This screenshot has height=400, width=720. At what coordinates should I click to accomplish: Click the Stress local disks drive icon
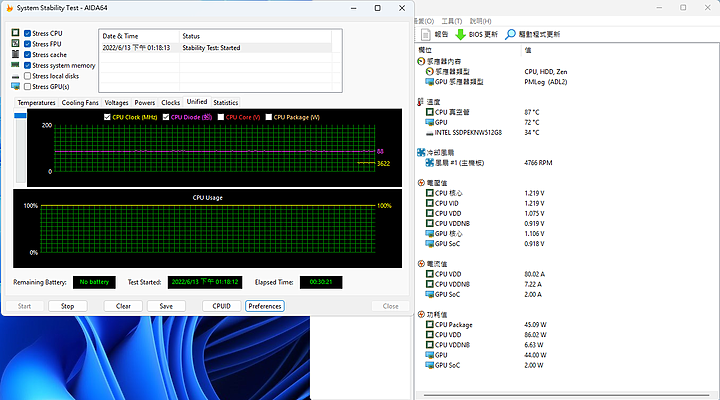click(16, 76)
